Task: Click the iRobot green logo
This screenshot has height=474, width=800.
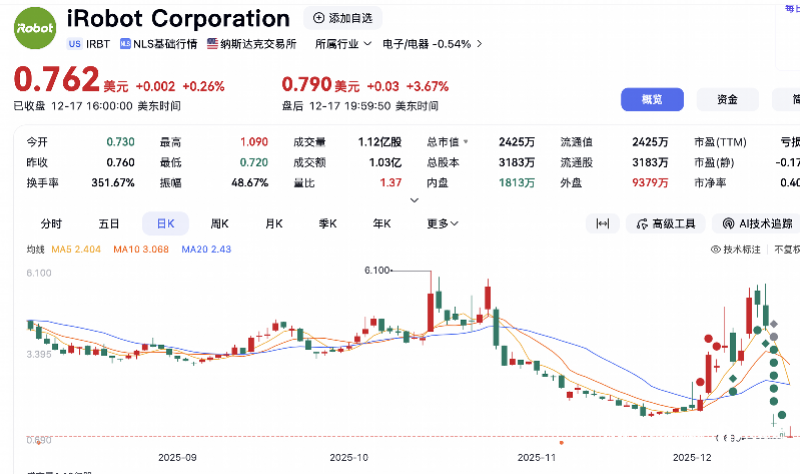Action: (35, 29)
